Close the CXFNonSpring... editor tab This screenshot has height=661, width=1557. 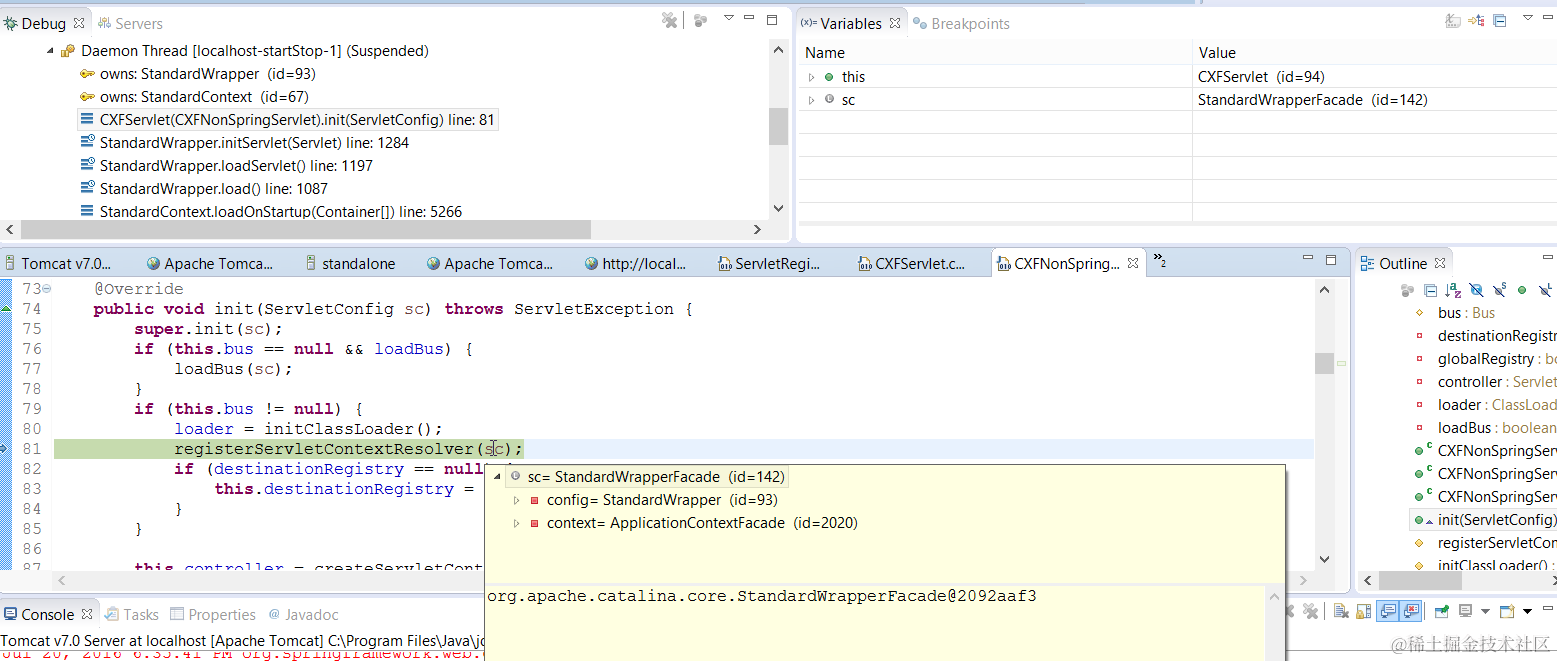click(x=1133, y=264)
